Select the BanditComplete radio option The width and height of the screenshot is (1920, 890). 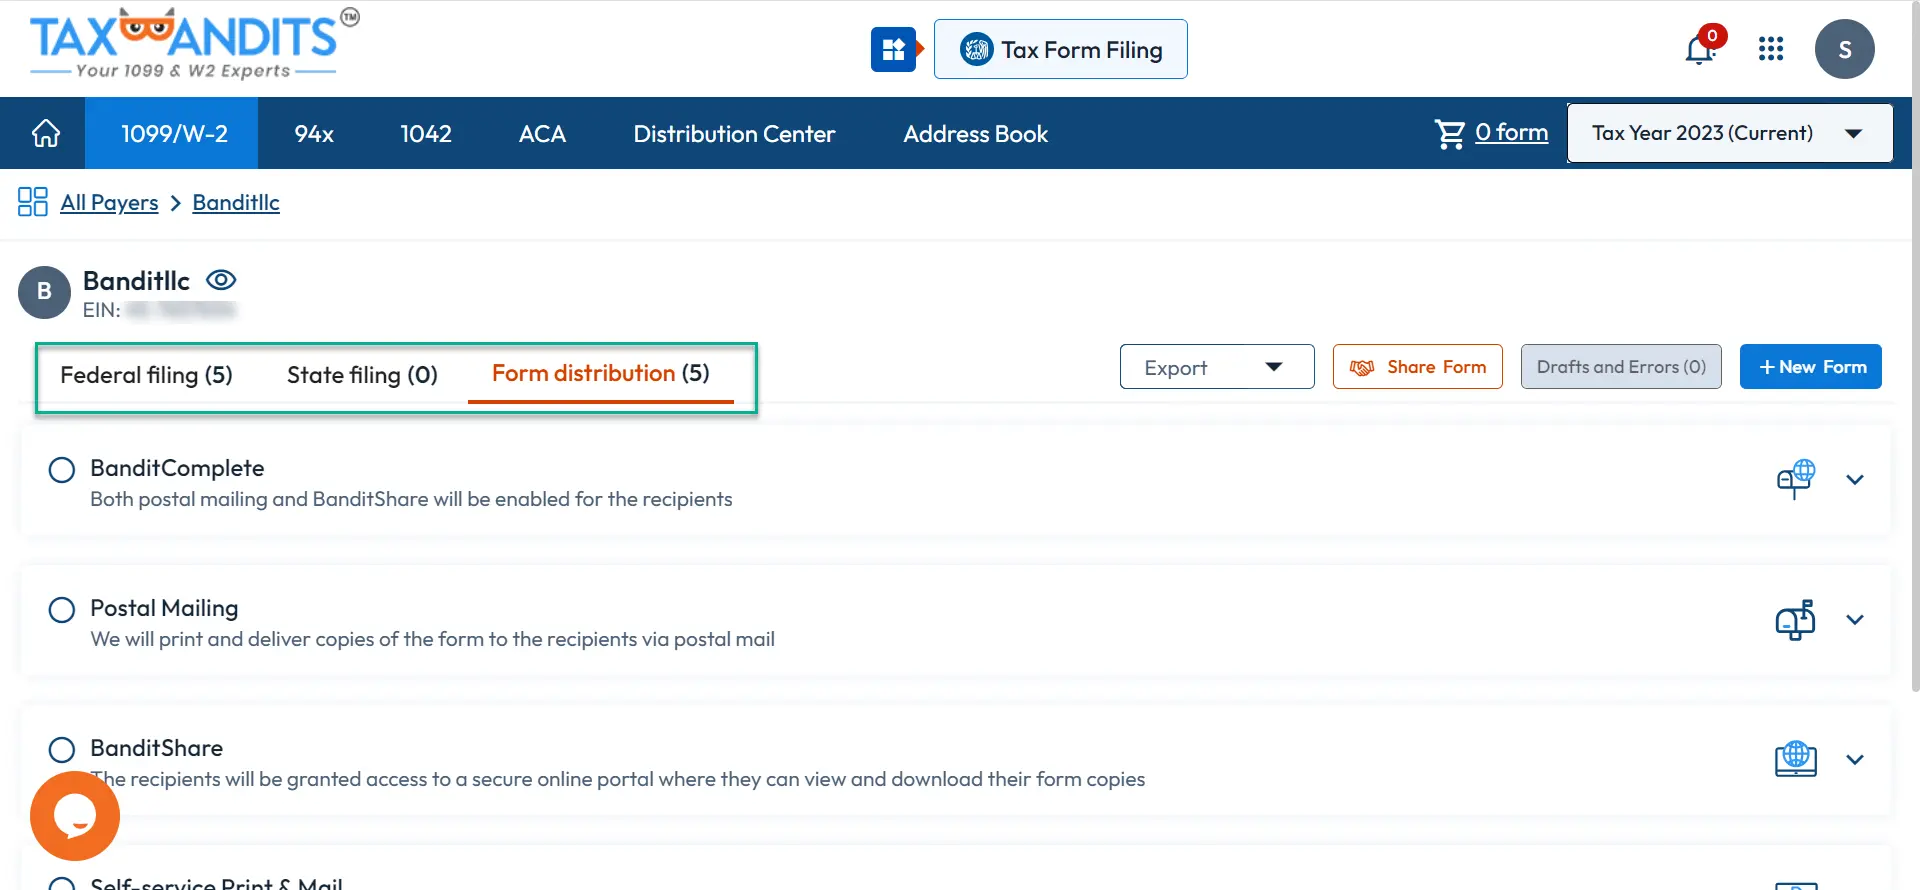(x=62, y=470)
